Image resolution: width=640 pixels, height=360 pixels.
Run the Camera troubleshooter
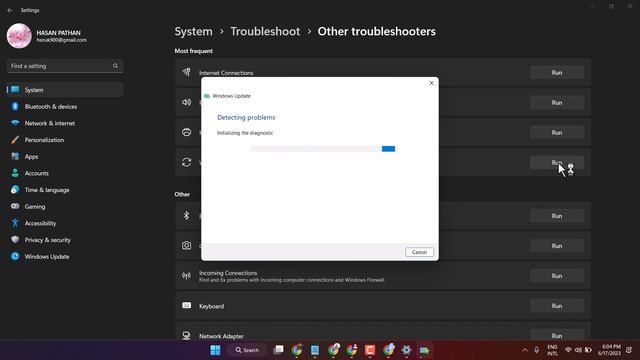[557, 246]
